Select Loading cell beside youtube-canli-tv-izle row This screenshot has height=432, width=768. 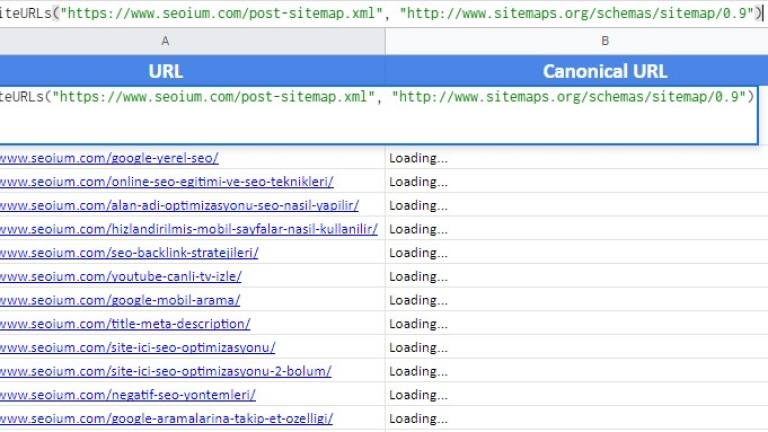[x=576, y=276]
